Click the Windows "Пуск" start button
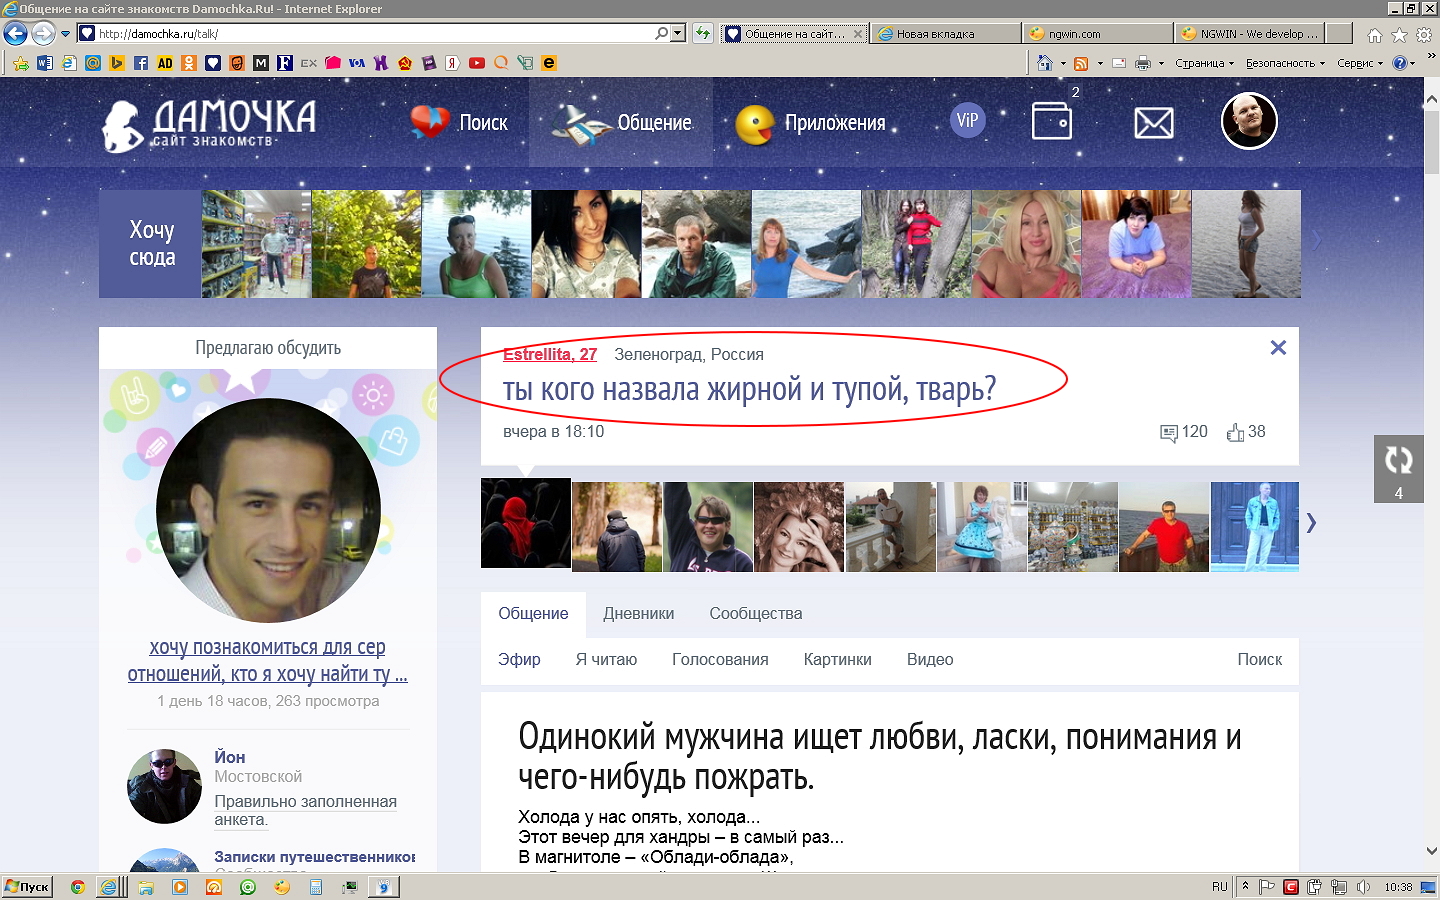 coord(27,887)
